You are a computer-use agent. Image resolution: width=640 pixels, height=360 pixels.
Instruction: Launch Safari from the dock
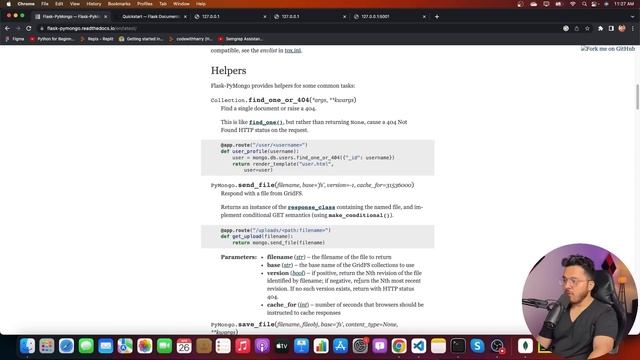click(67, 346)
